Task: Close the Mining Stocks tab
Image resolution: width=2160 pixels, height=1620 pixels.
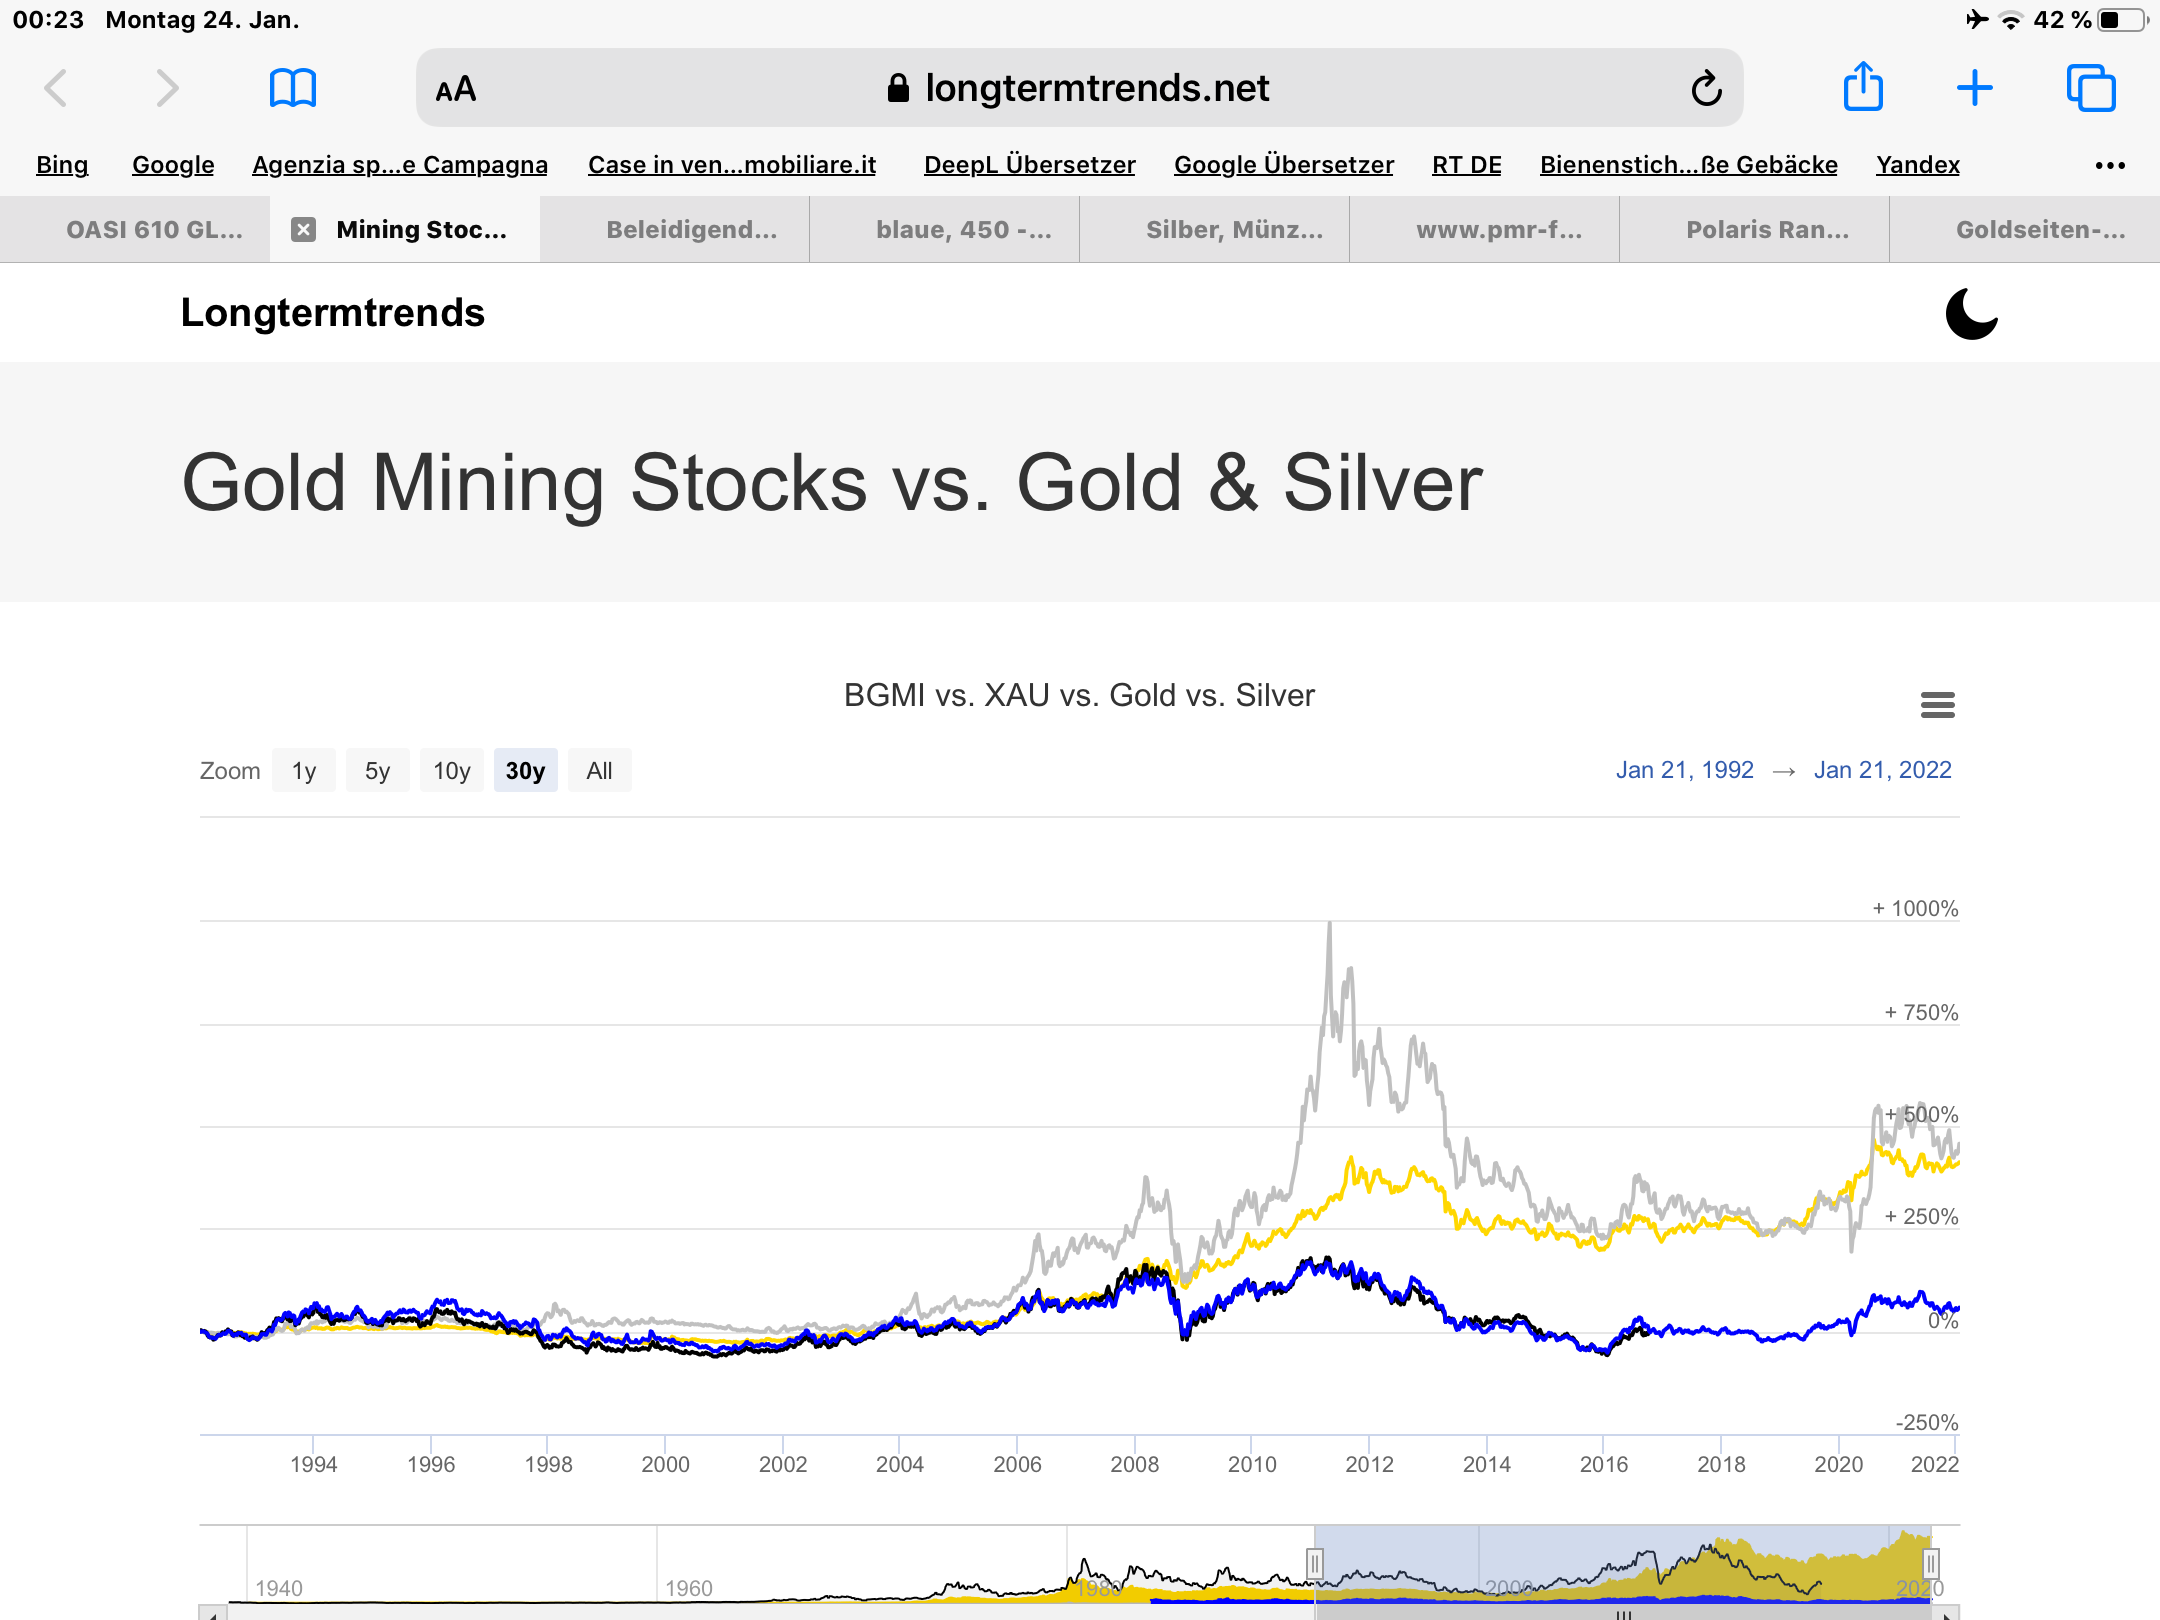Action: pyautogui.click(x=303, y=230)
